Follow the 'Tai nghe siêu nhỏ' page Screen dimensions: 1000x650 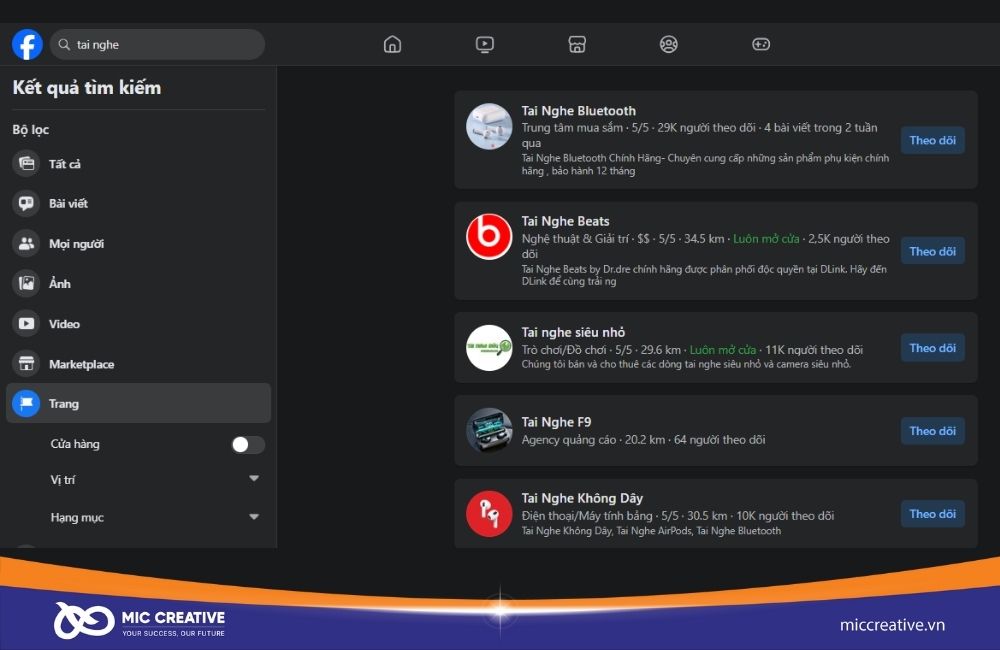tap(932, 348)
